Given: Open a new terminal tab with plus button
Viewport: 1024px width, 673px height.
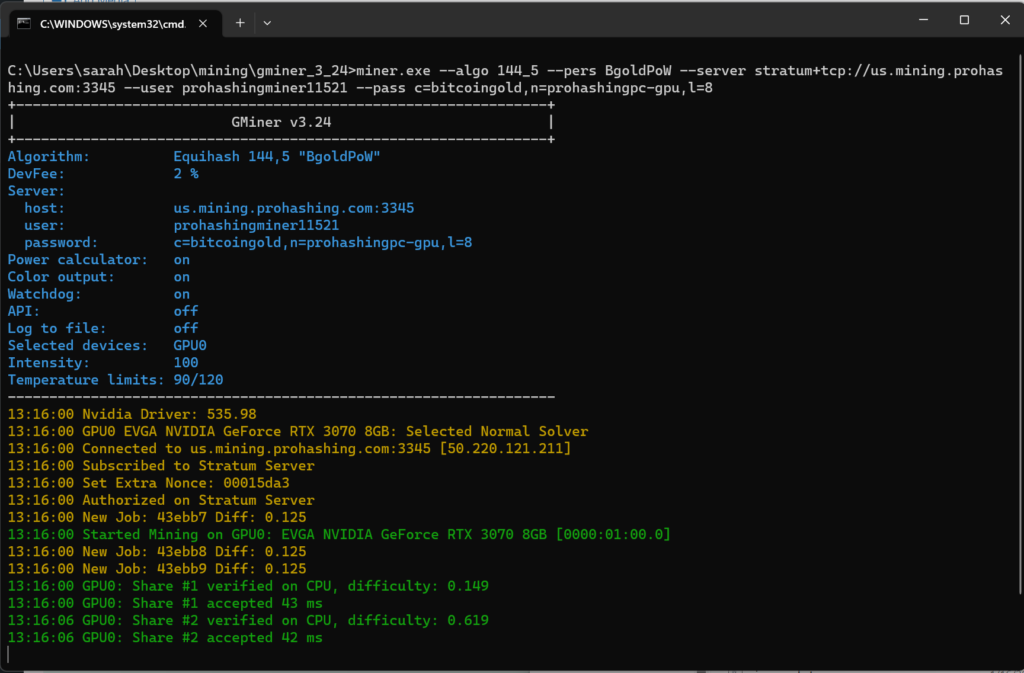Looking at the screenshot, I should point(240,23).
